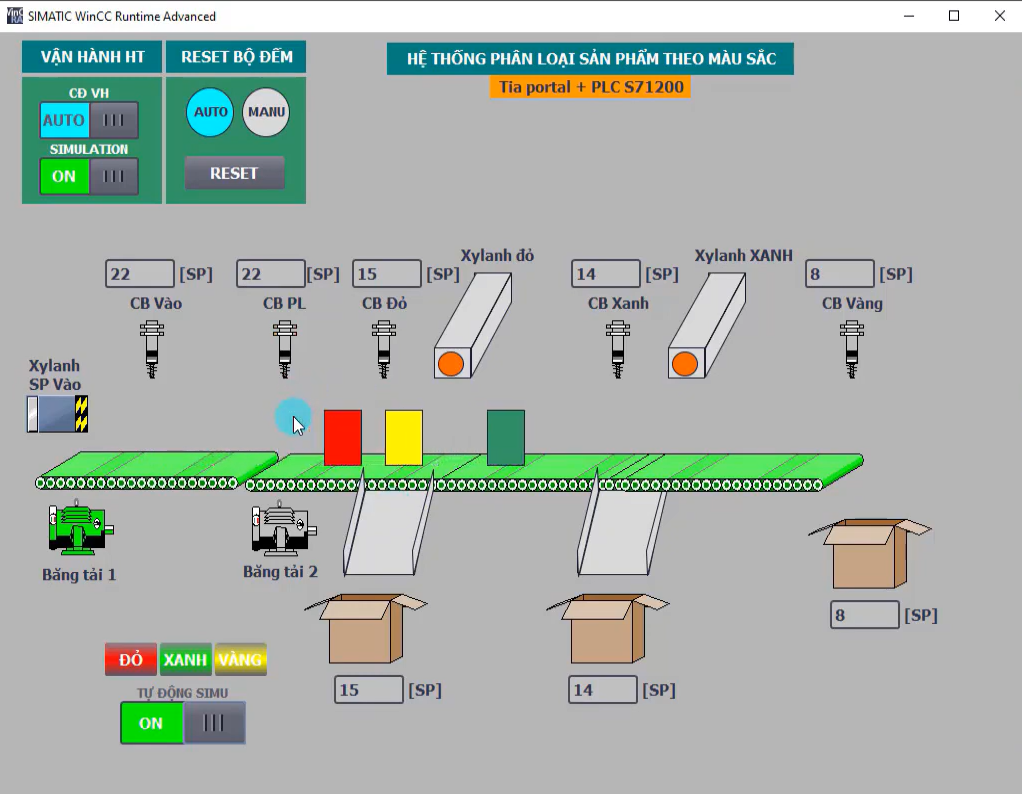Click the Băng tải 1 label

pyautogui.click(x=79, y=575)
